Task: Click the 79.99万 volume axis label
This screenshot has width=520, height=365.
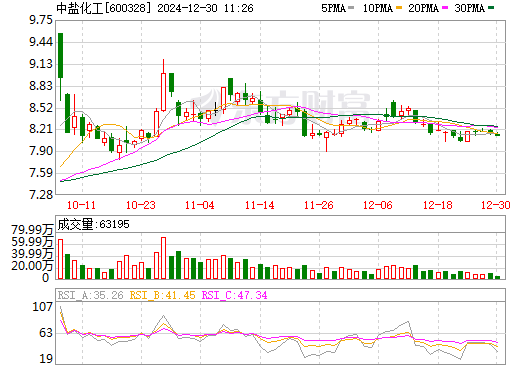Action: pyautogui.click(x=32, y=230)
